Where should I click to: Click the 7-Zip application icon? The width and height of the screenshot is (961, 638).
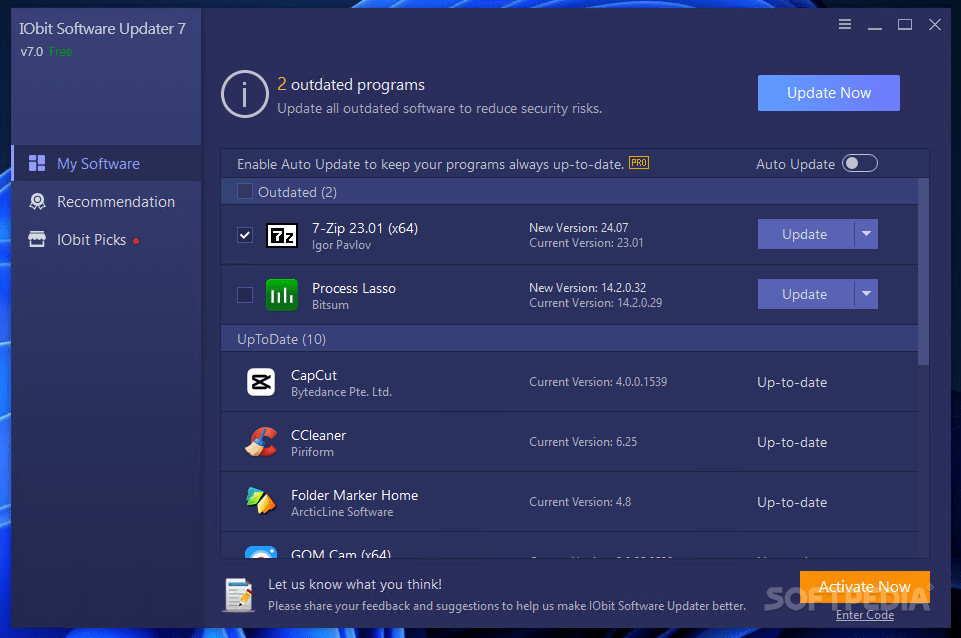coord(281,234)
